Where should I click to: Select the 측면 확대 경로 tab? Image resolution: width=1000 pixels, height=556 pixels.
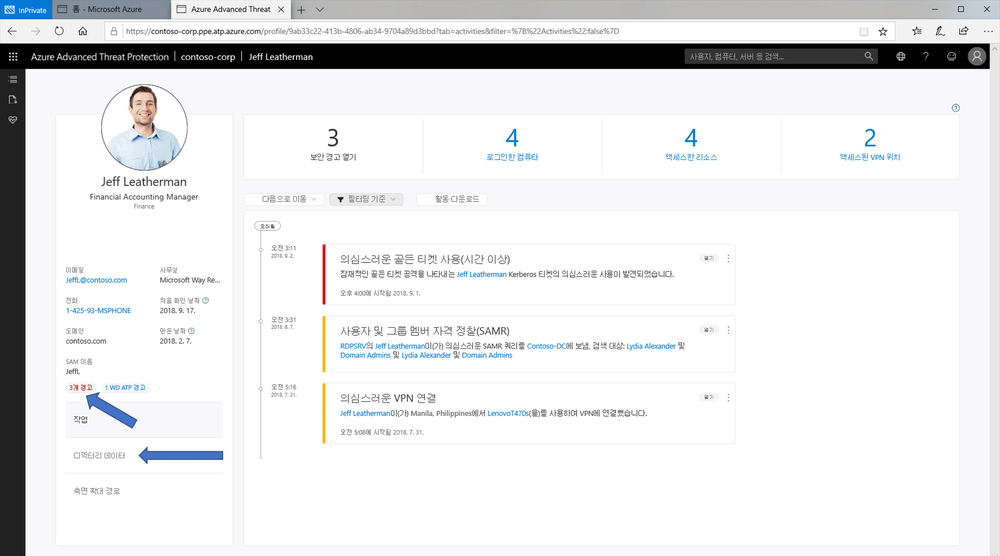pos(98,491)
